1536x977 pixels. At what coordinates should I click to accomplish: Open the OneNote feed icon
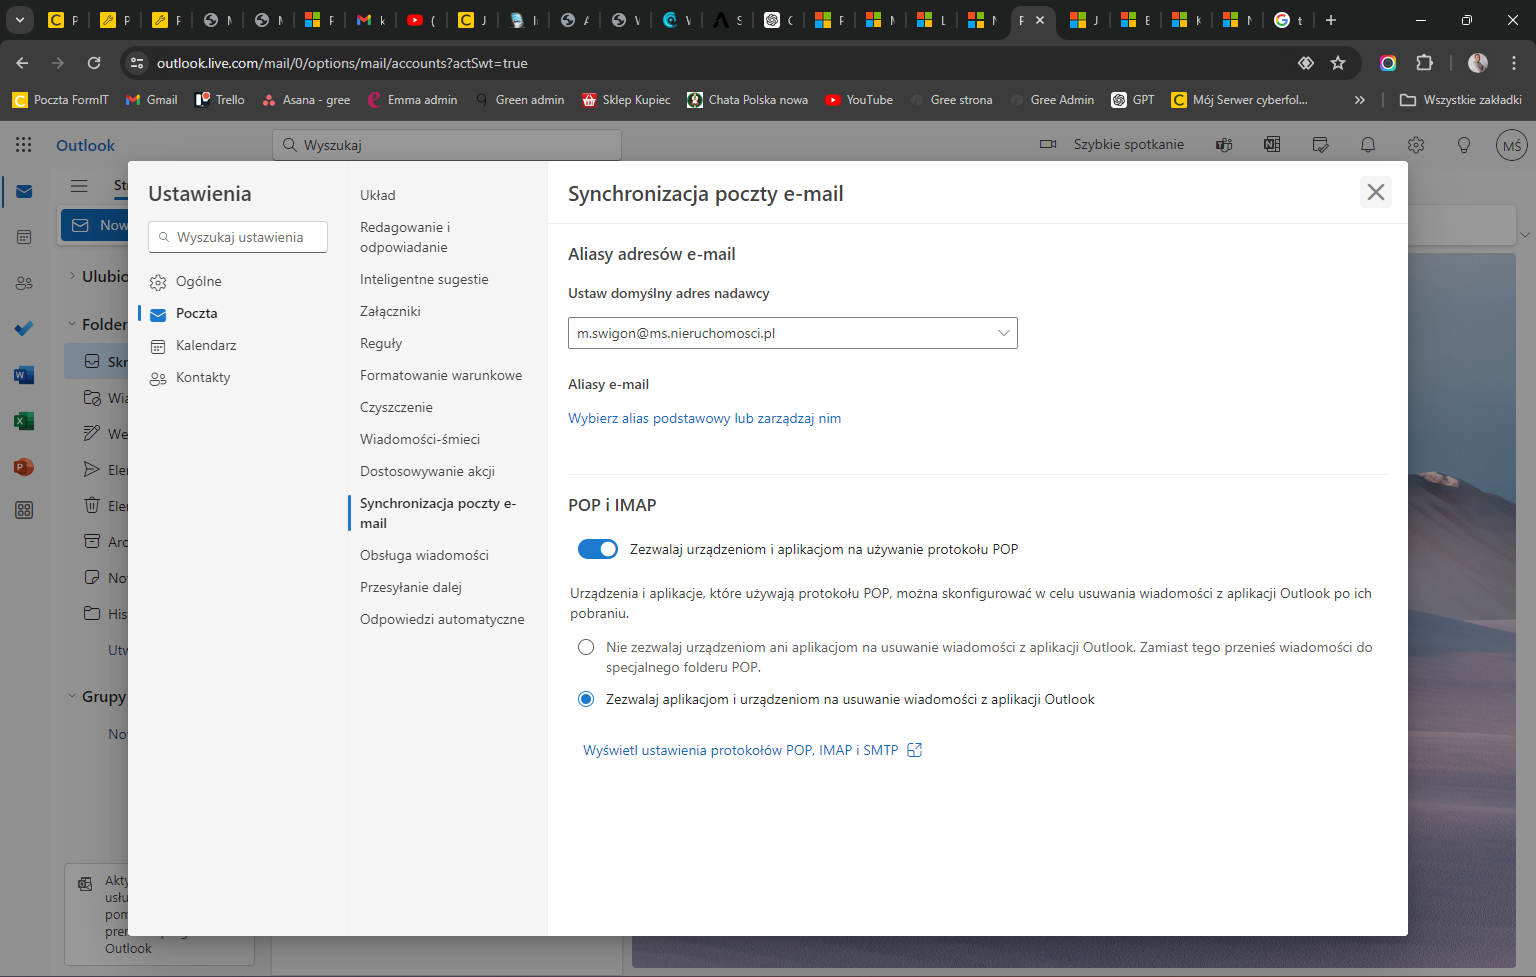1271,145
